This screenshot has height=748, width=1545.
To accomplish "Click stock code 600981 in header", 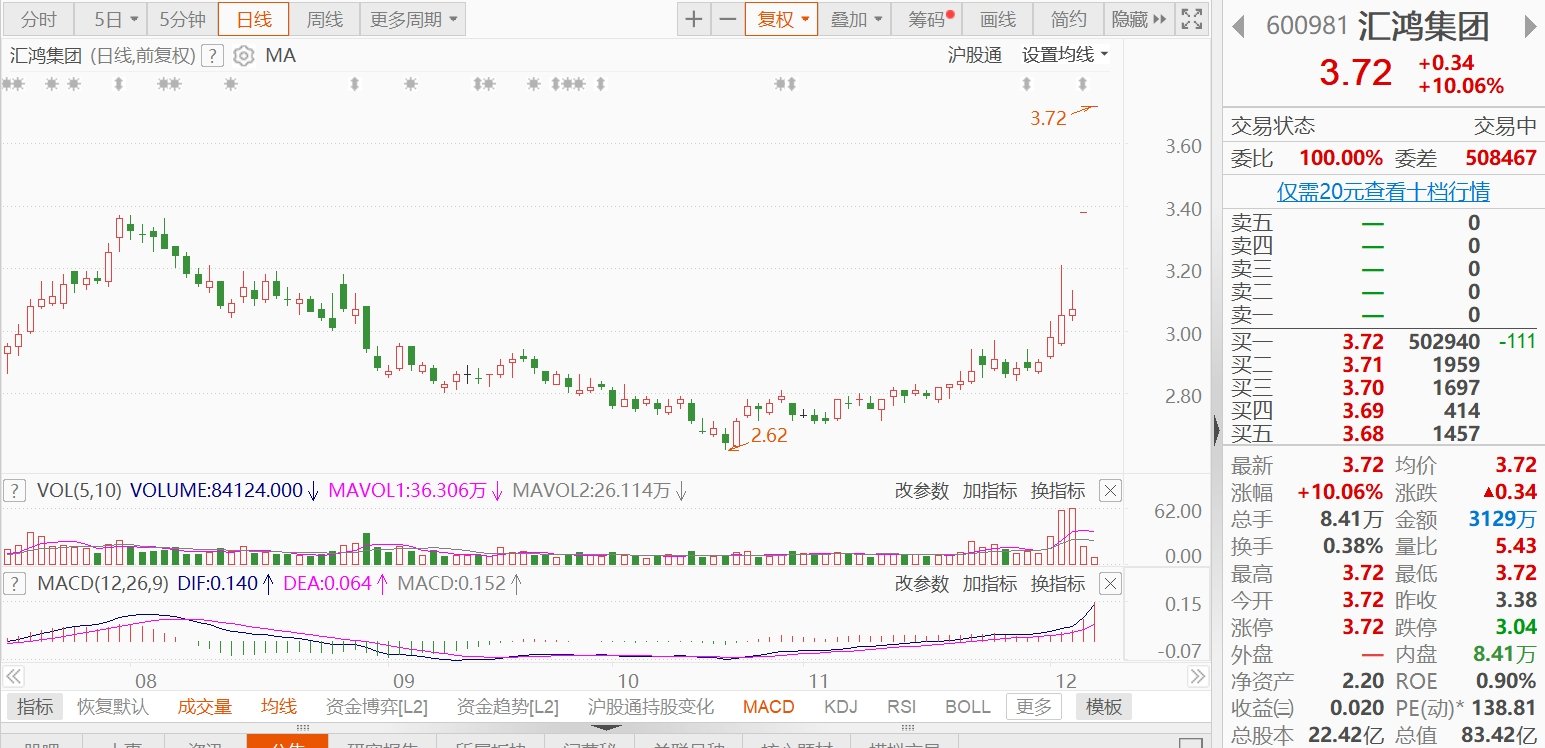I will [x=1307, y=27].
